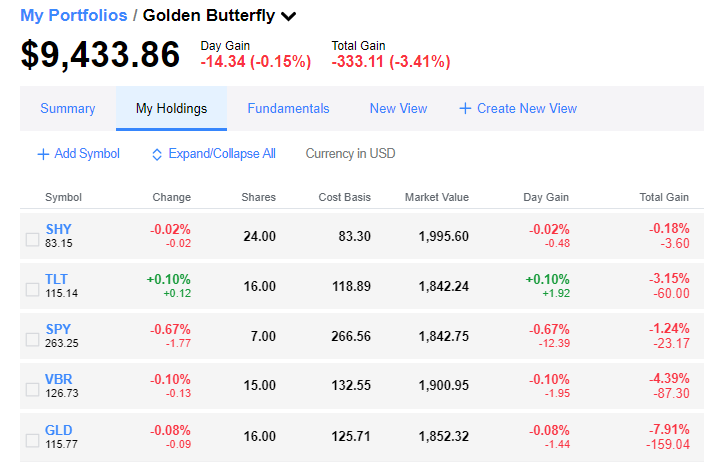
Task: Switch to the Summary tab
Action: point(68,108)
